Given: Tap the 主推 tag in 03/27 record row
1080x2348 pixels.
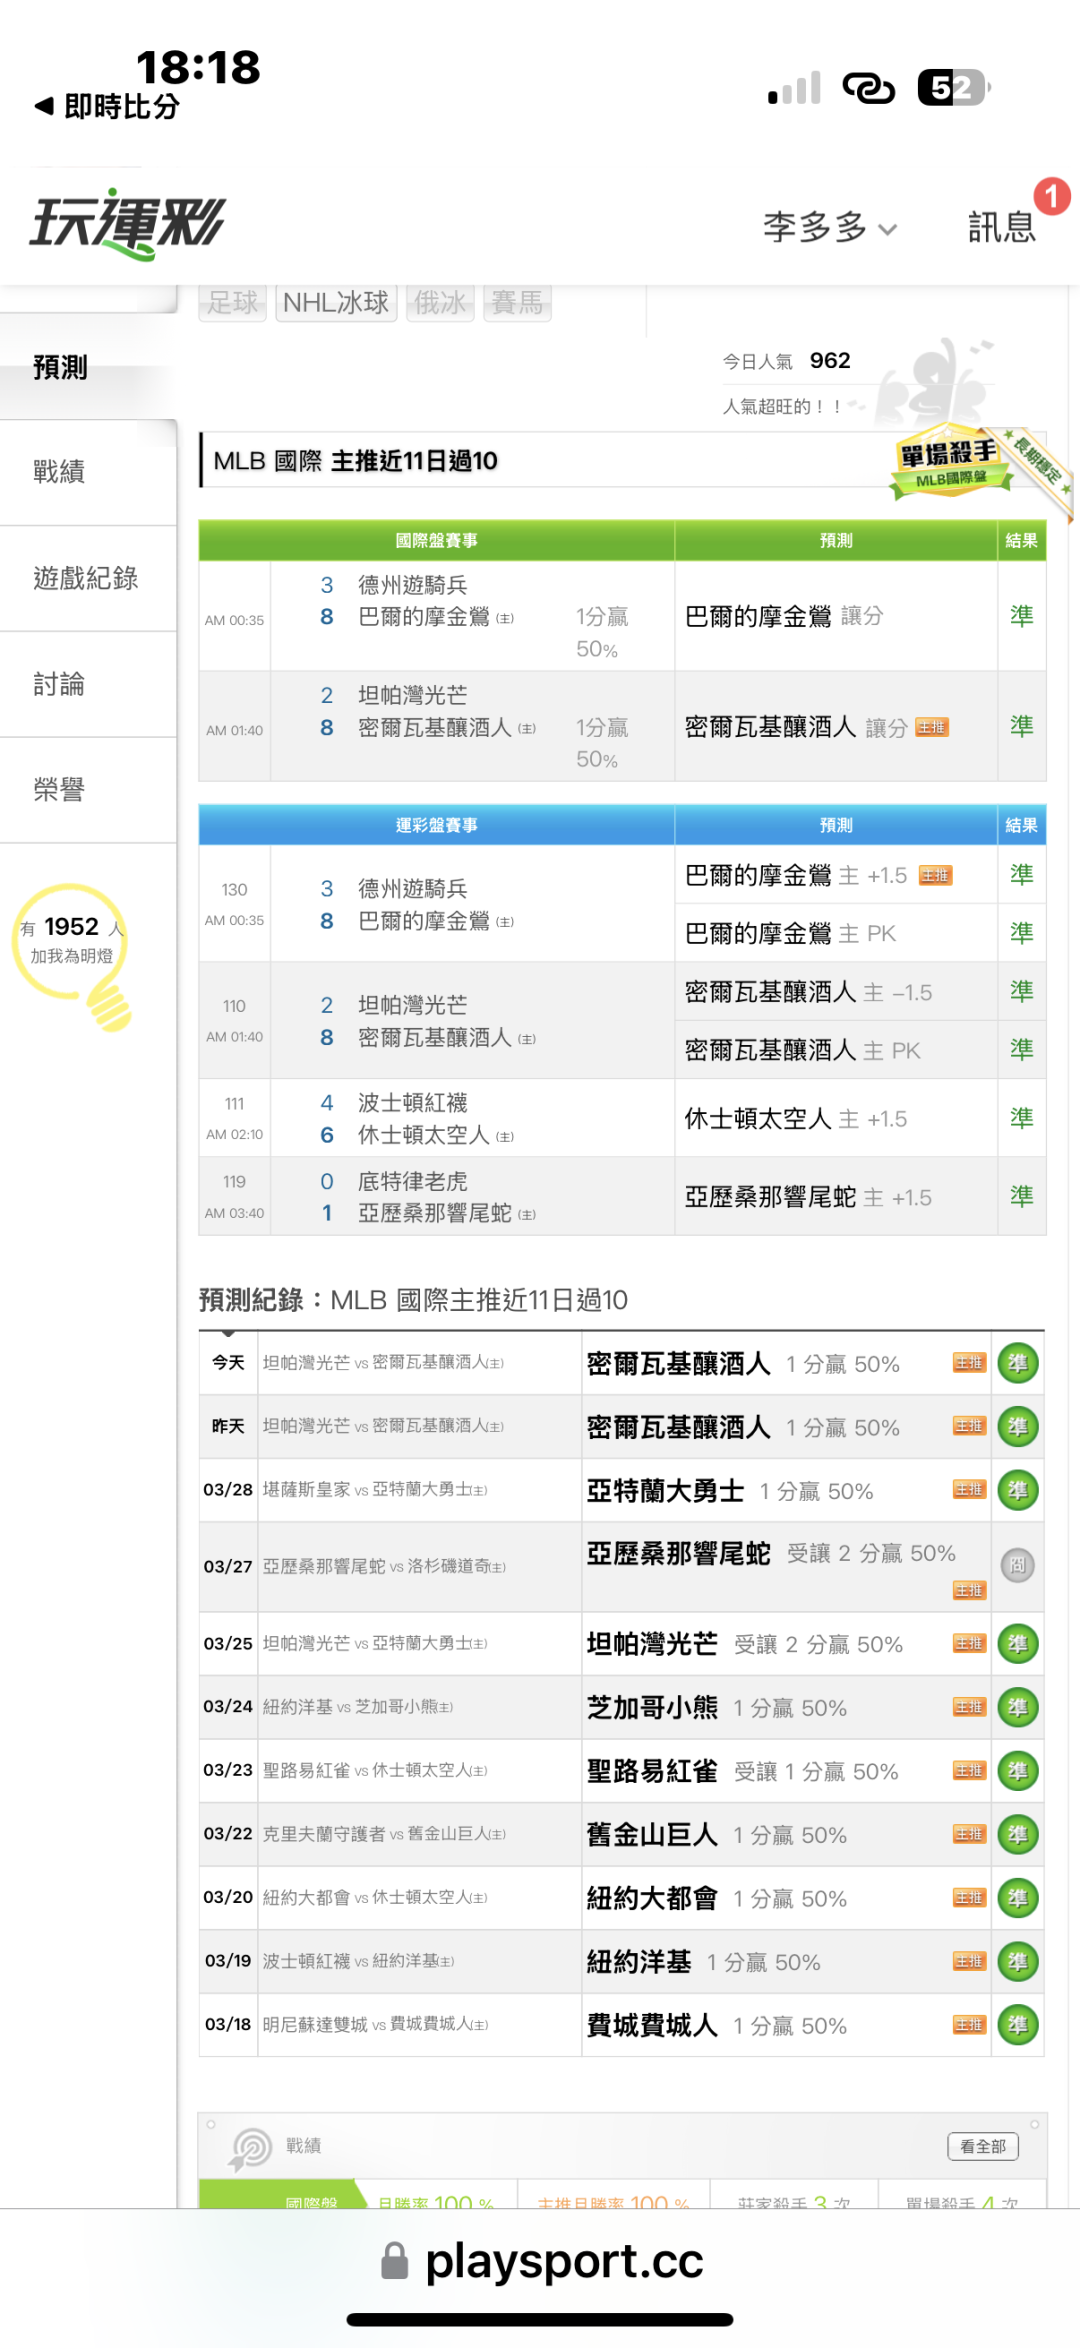Looking at the screenshot, I should (969, 1590).
